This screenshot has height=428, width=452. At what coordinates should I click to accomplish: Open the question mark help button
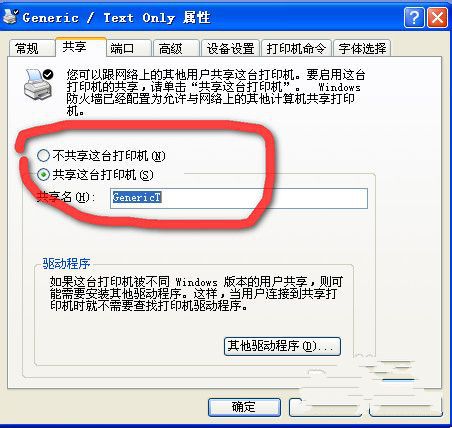(414, 18)
